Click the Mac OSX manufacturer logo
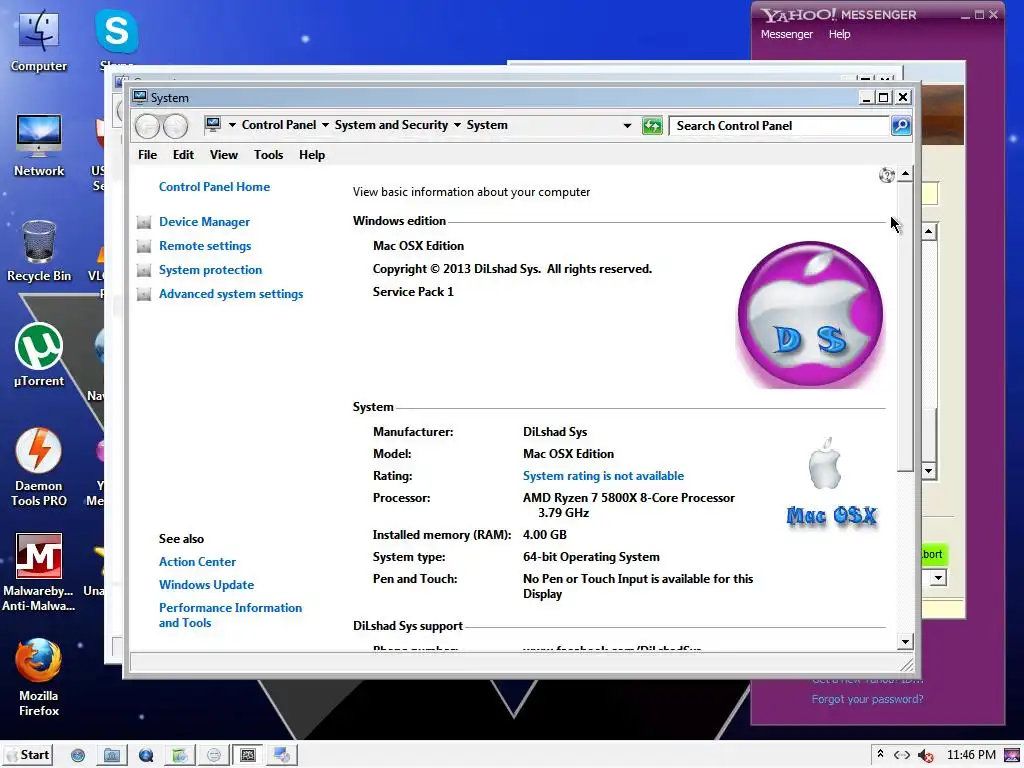 coord(831,483)
